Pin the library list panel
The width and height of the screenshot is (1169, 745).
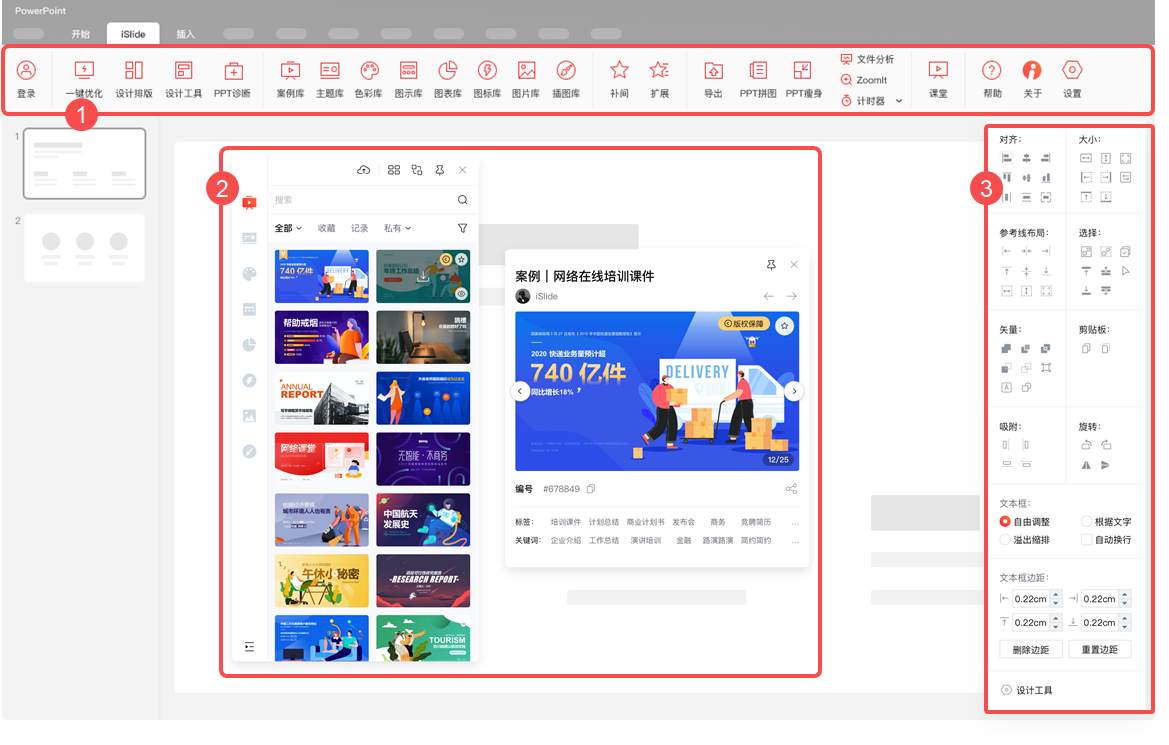point(440,170)
